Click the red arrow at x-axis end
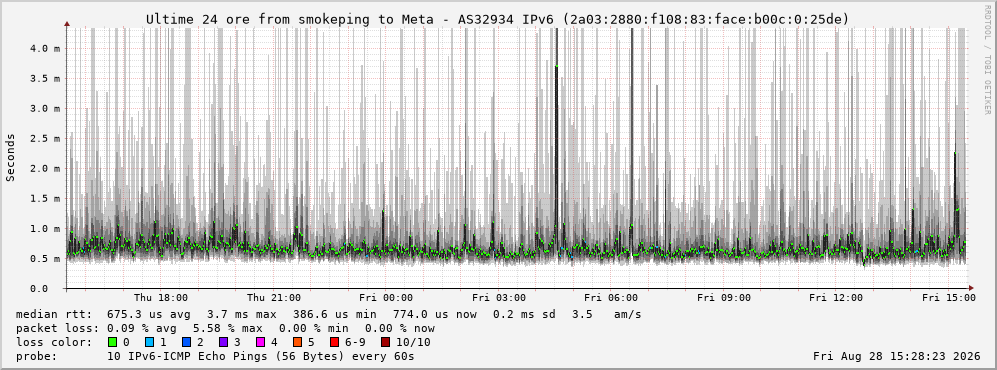Image resolution: width=997 pixels, height=370 pixels. click(970, 288)
